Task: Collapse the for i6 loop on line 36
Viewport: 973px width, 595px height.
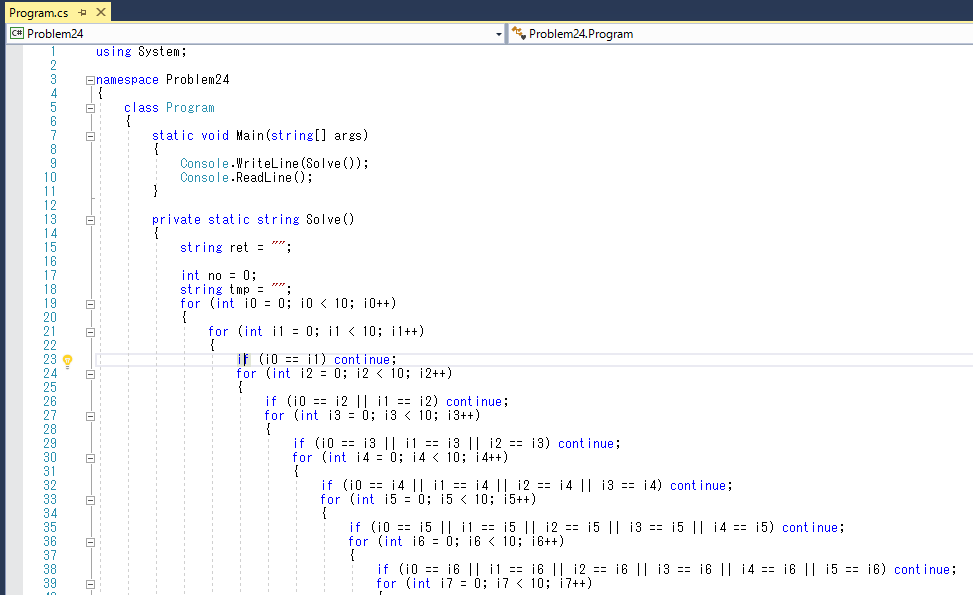Action: coord(90,542)
